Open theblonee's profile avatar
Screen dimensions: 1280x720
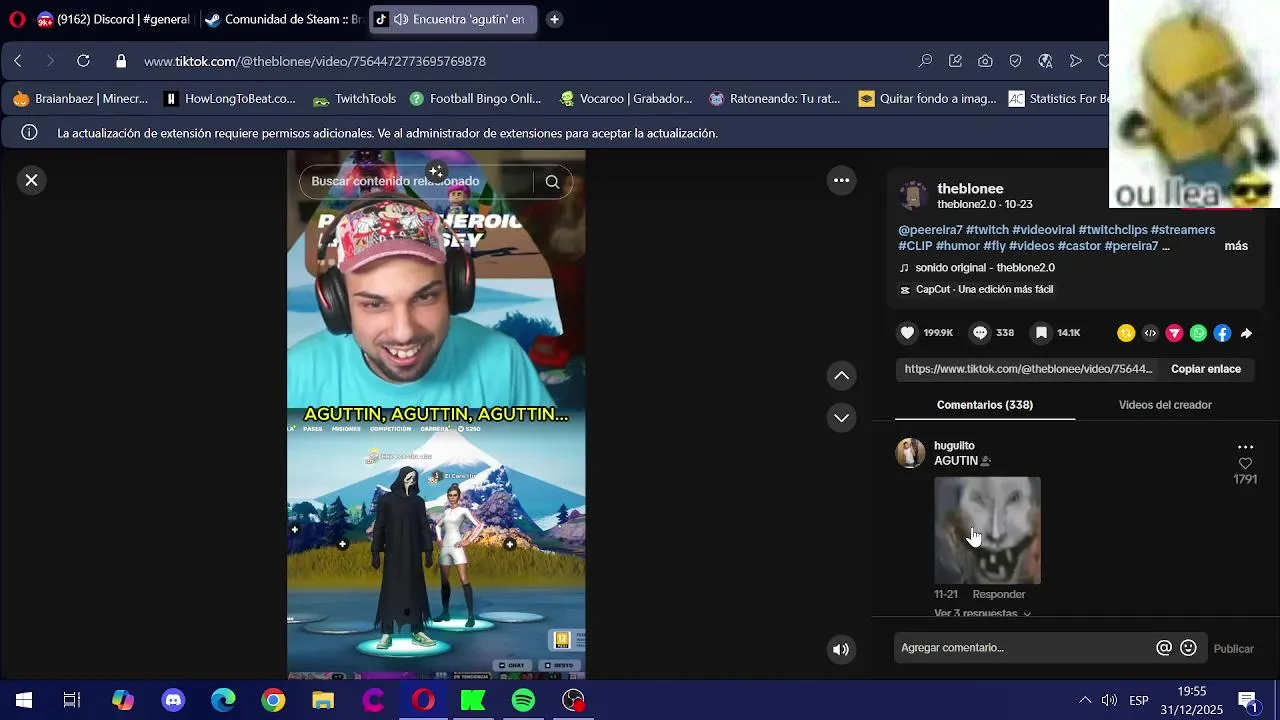click(912, 196)
